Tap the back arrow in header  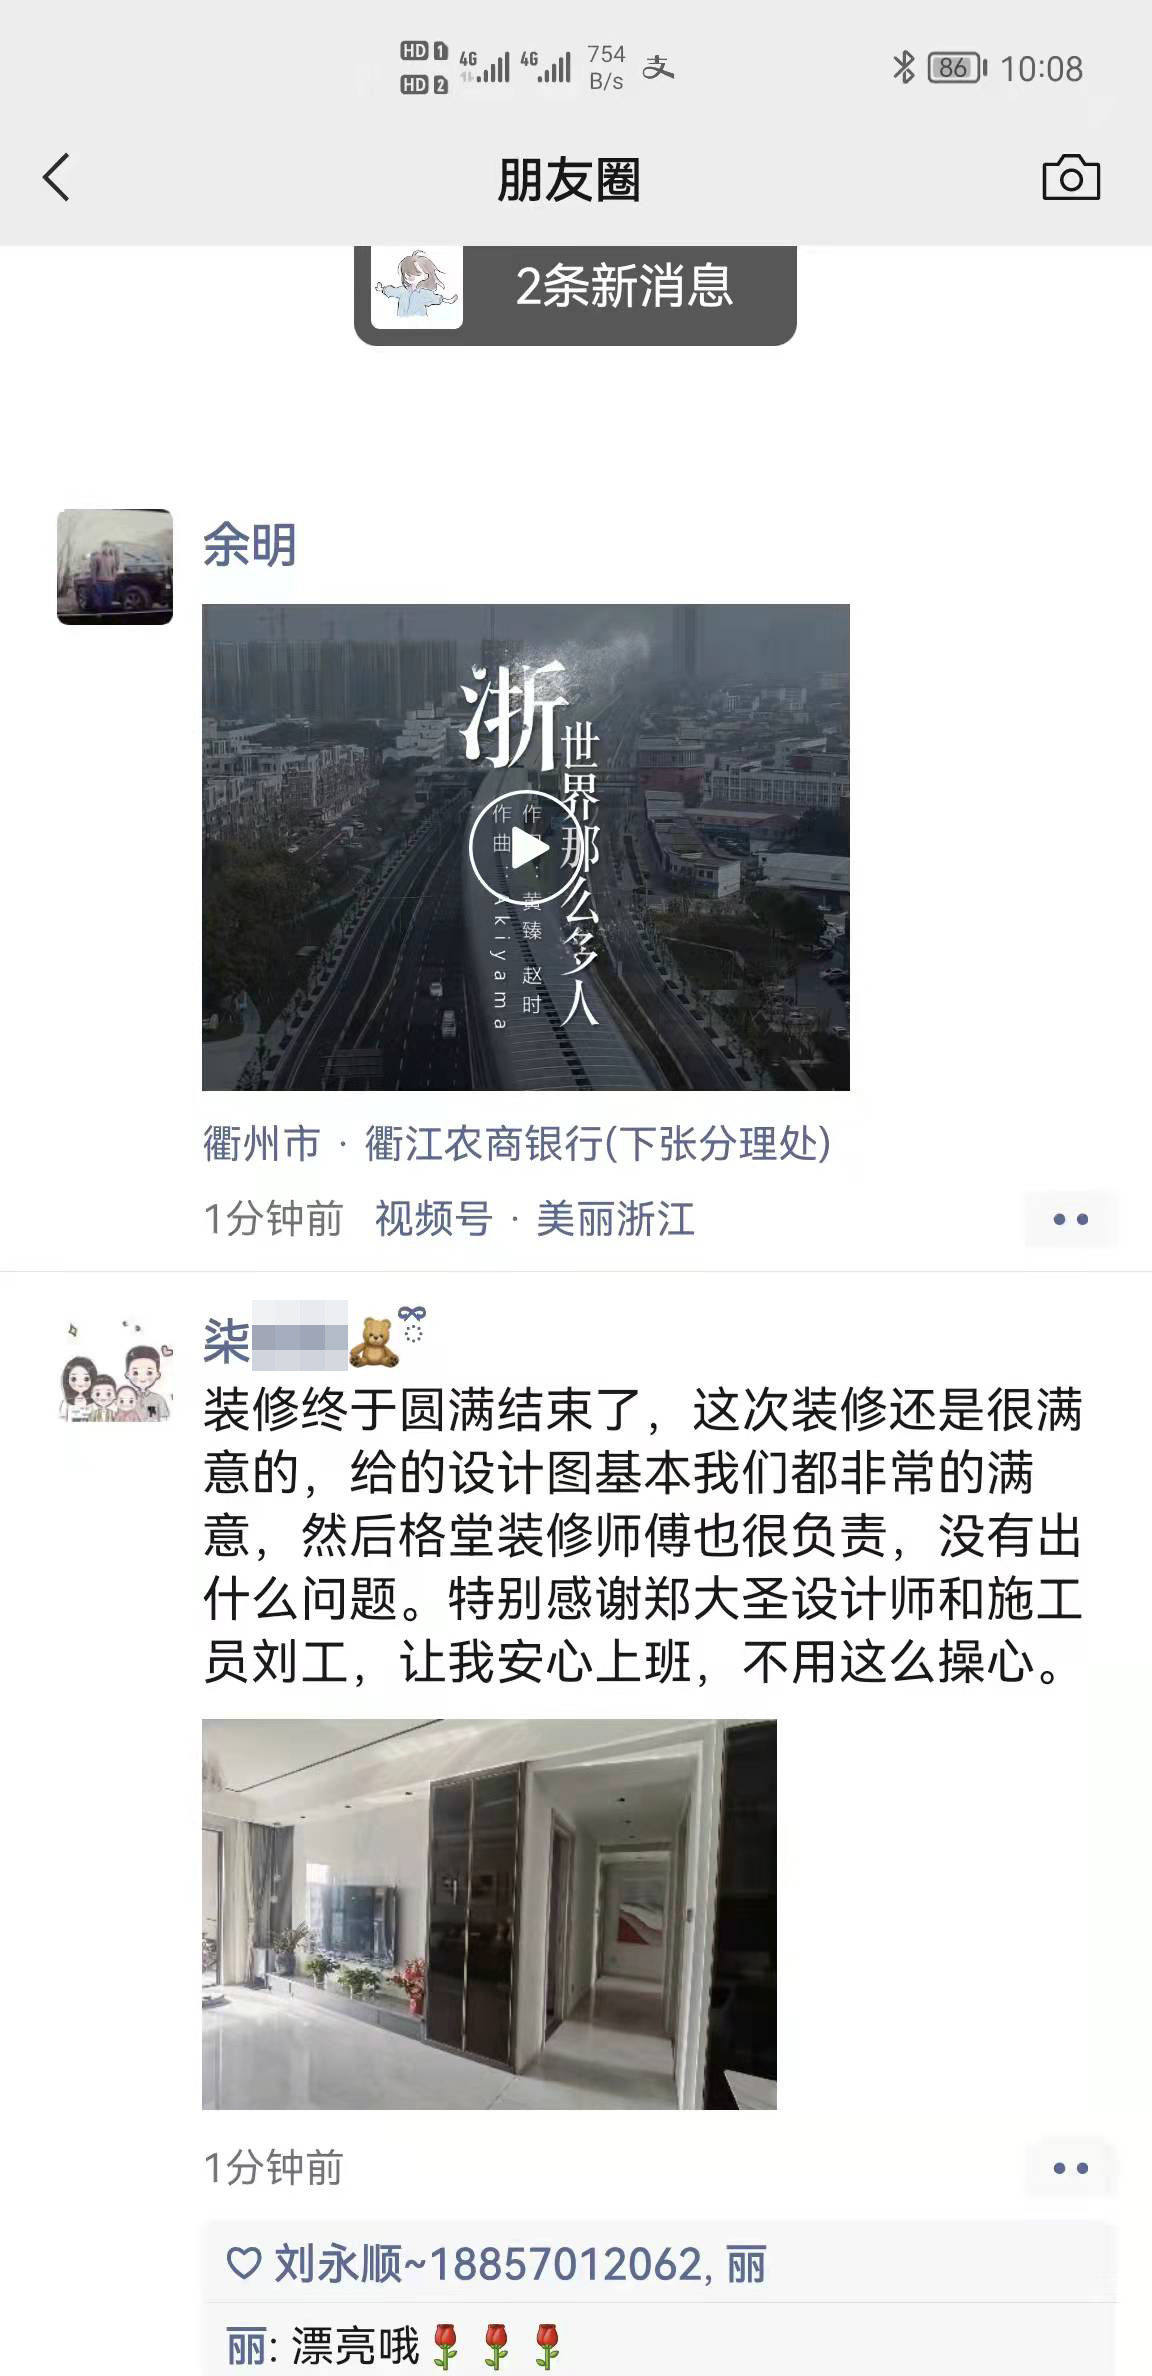[57, 178]
